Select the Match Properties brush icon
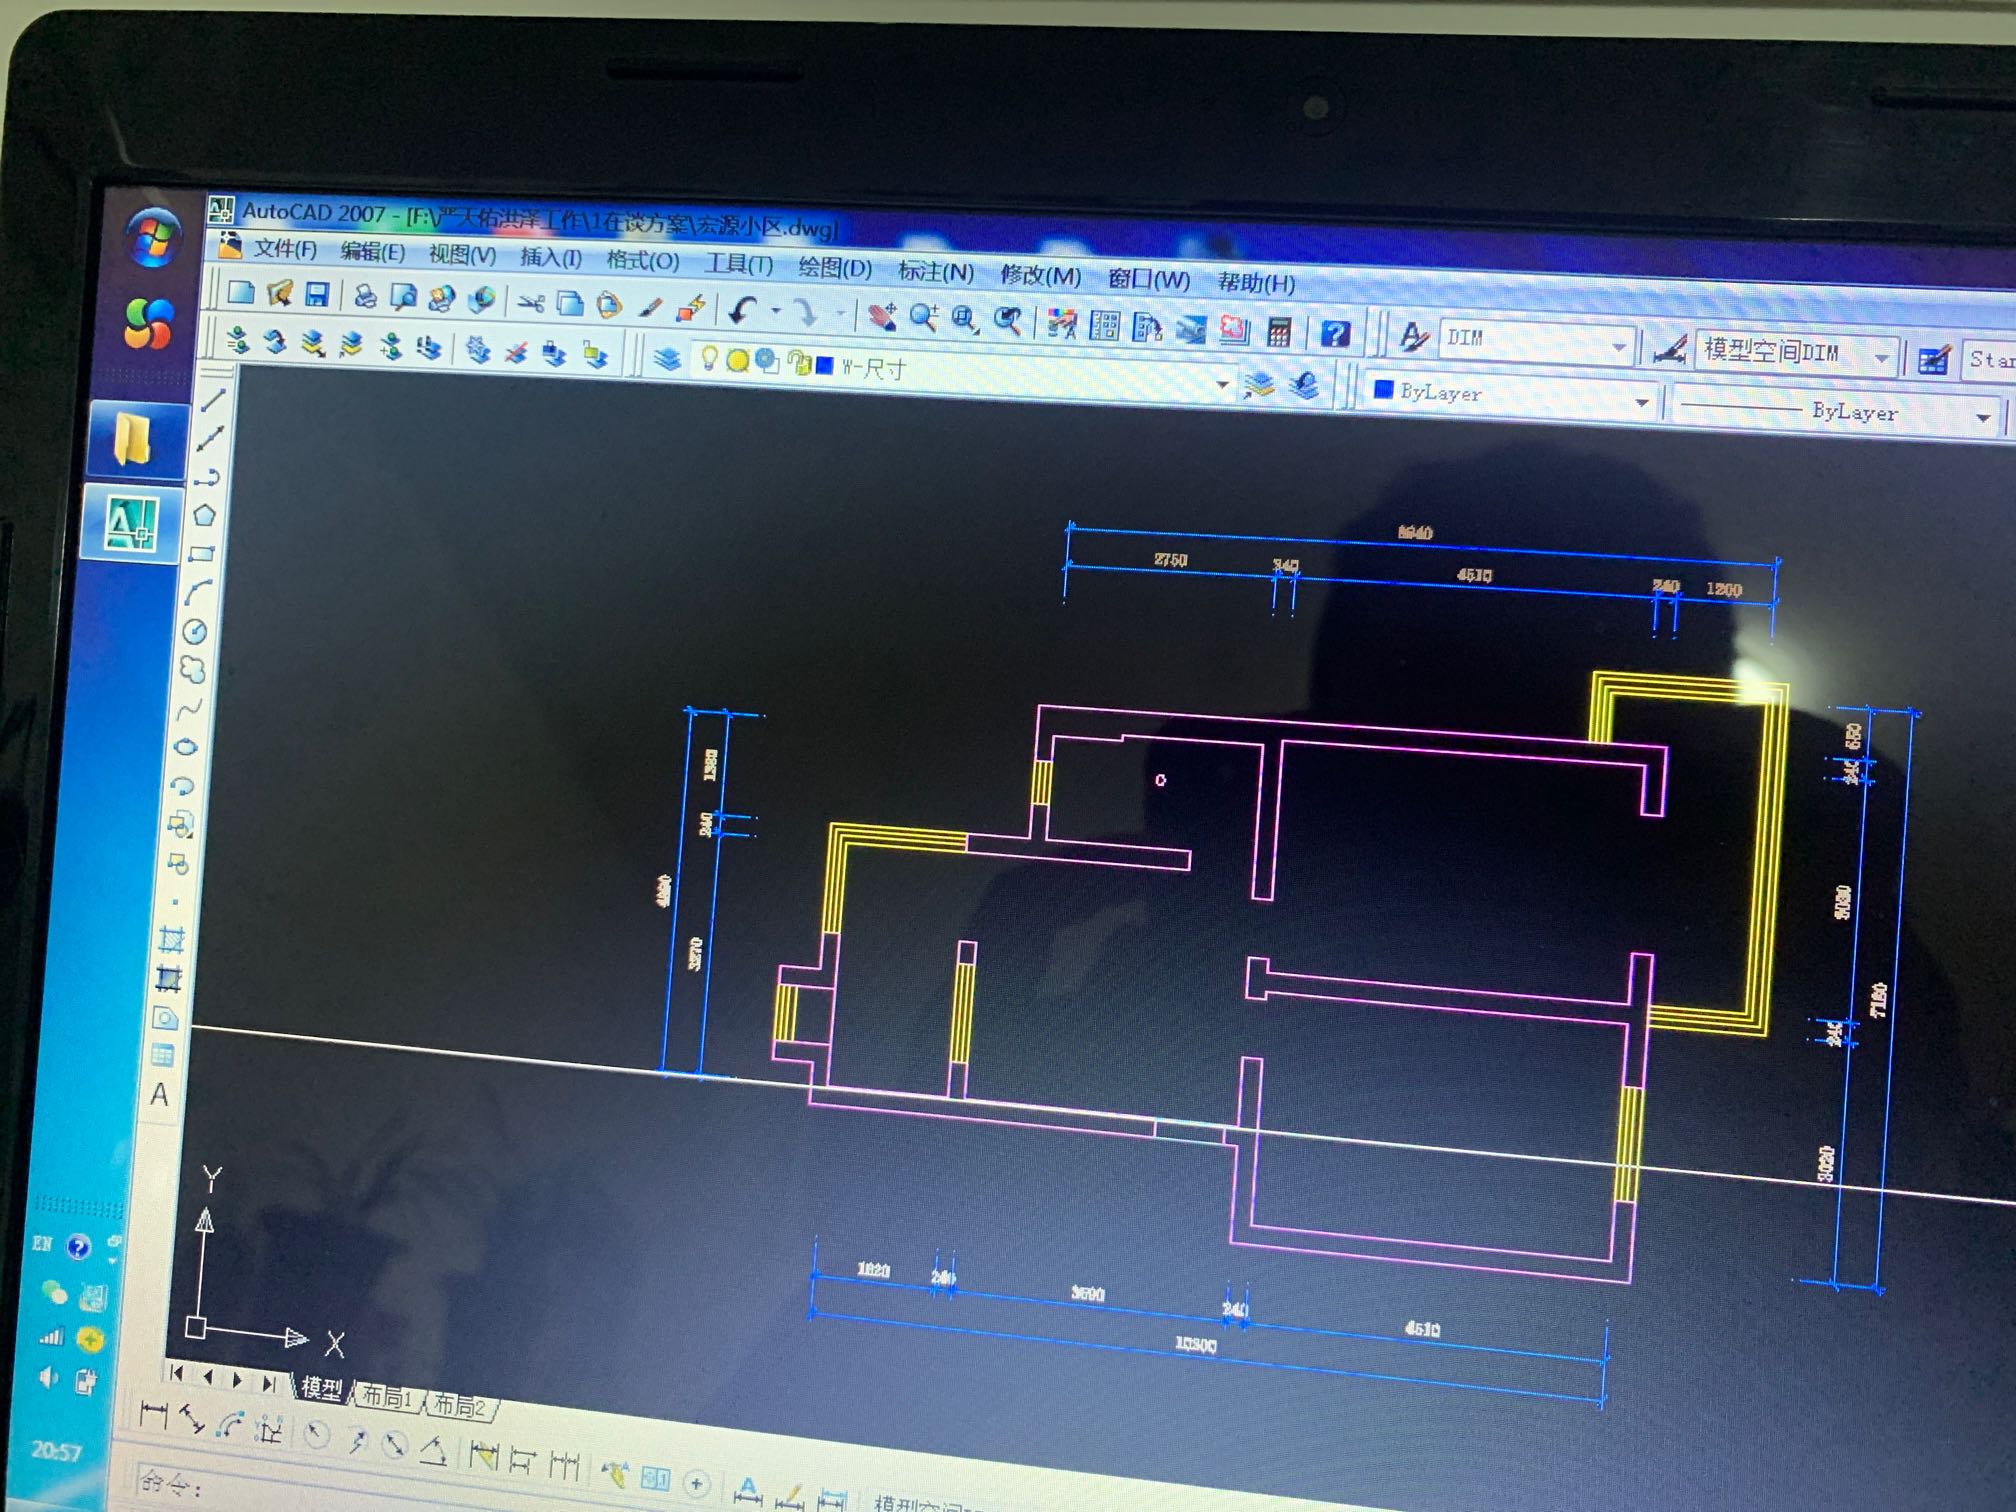 point(650,307)
